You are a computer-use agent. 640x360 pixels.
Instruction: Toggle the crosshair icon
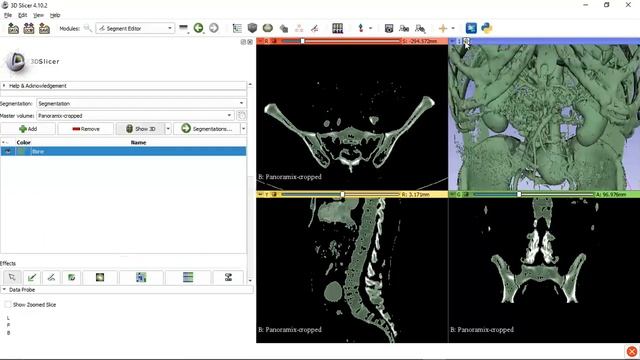[x=443, y=28]
